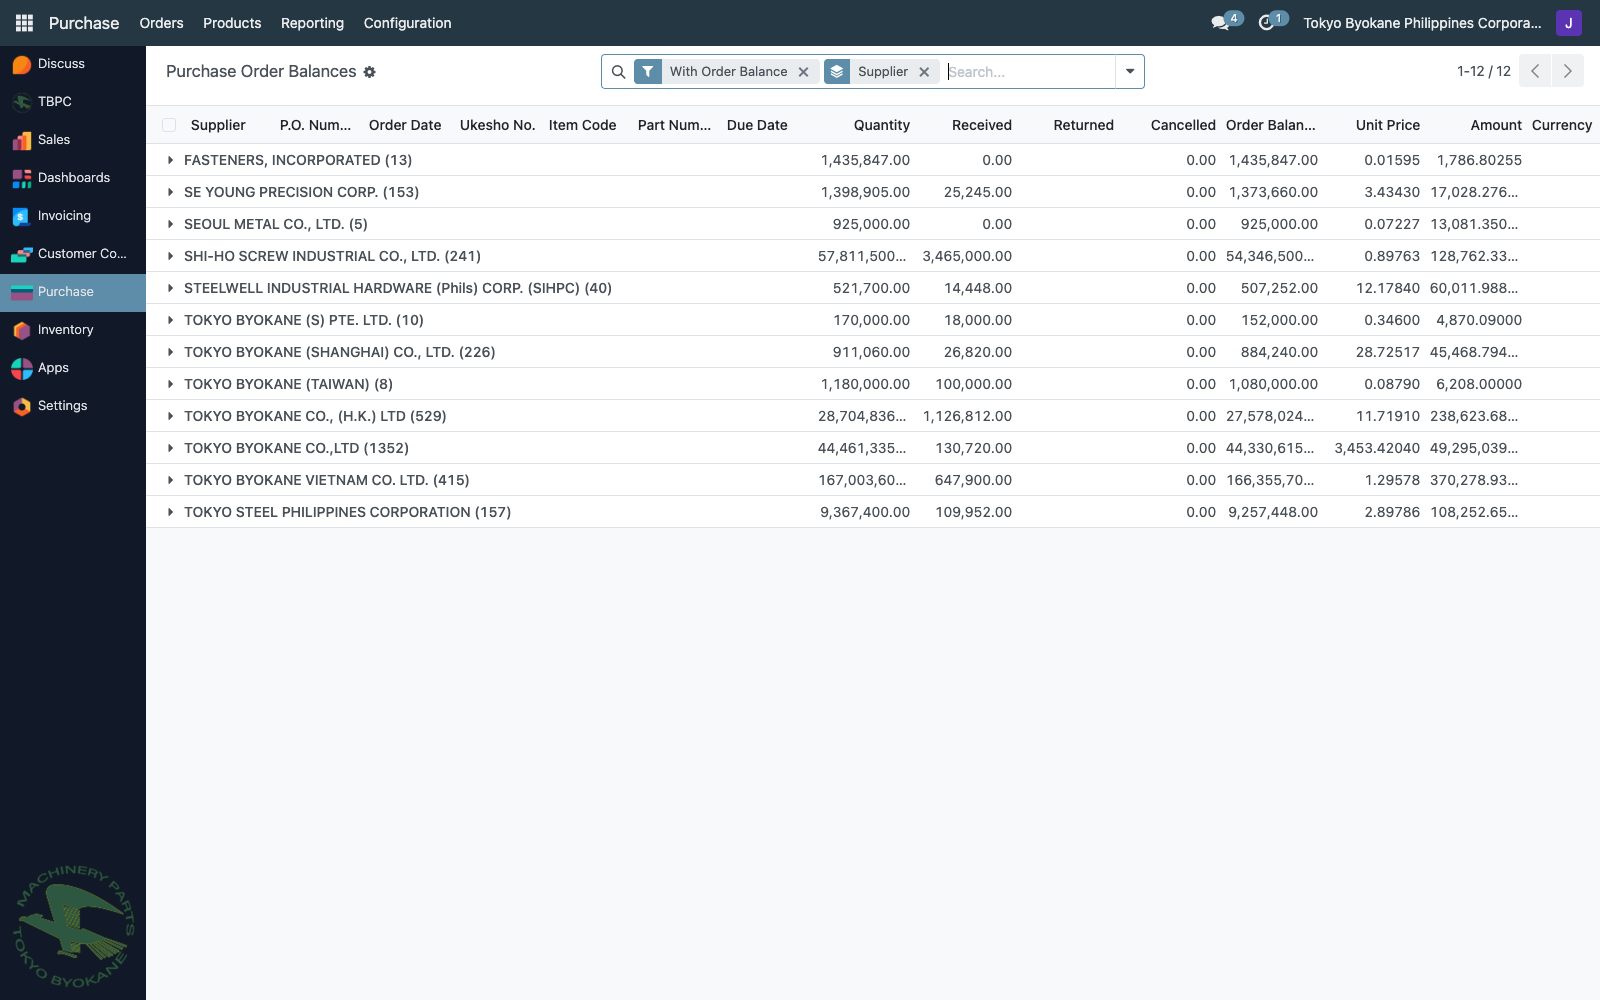Expand the SEOUL METAL CO., LTD. group

coord(171,224)
